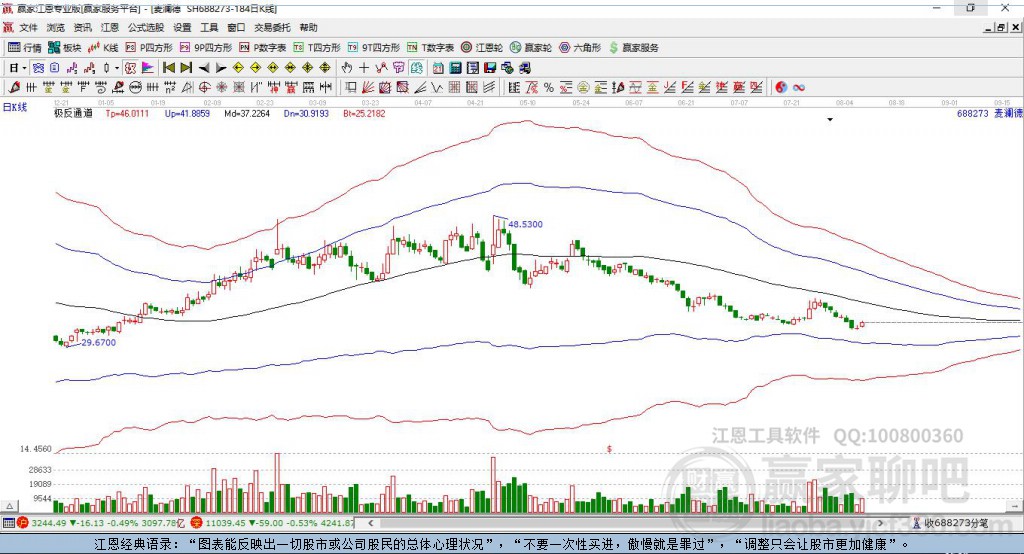Open the 六角形 hexagon tool
The width and height of the screenshot is (1024, 554).
[x=580, y=48]
